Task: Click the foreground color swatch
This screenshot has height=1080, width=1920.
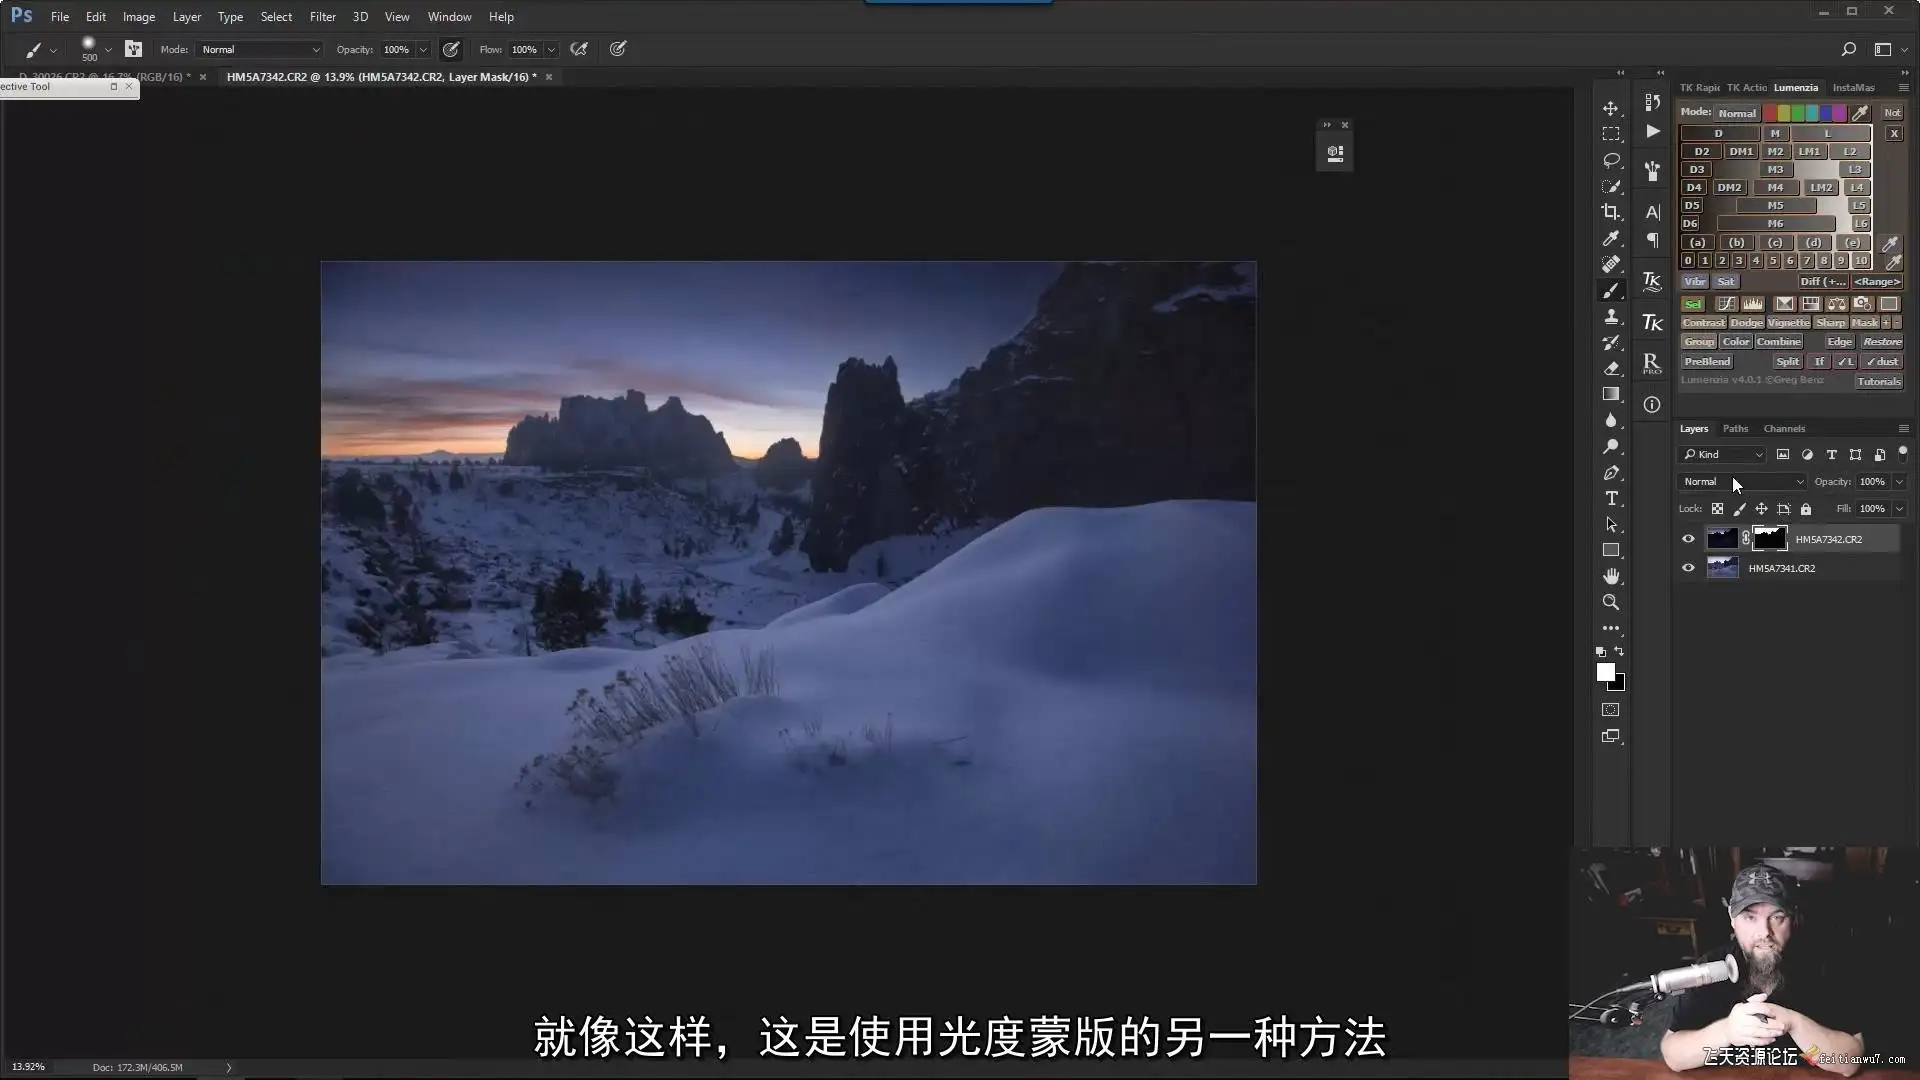Action: (1605, 672)
